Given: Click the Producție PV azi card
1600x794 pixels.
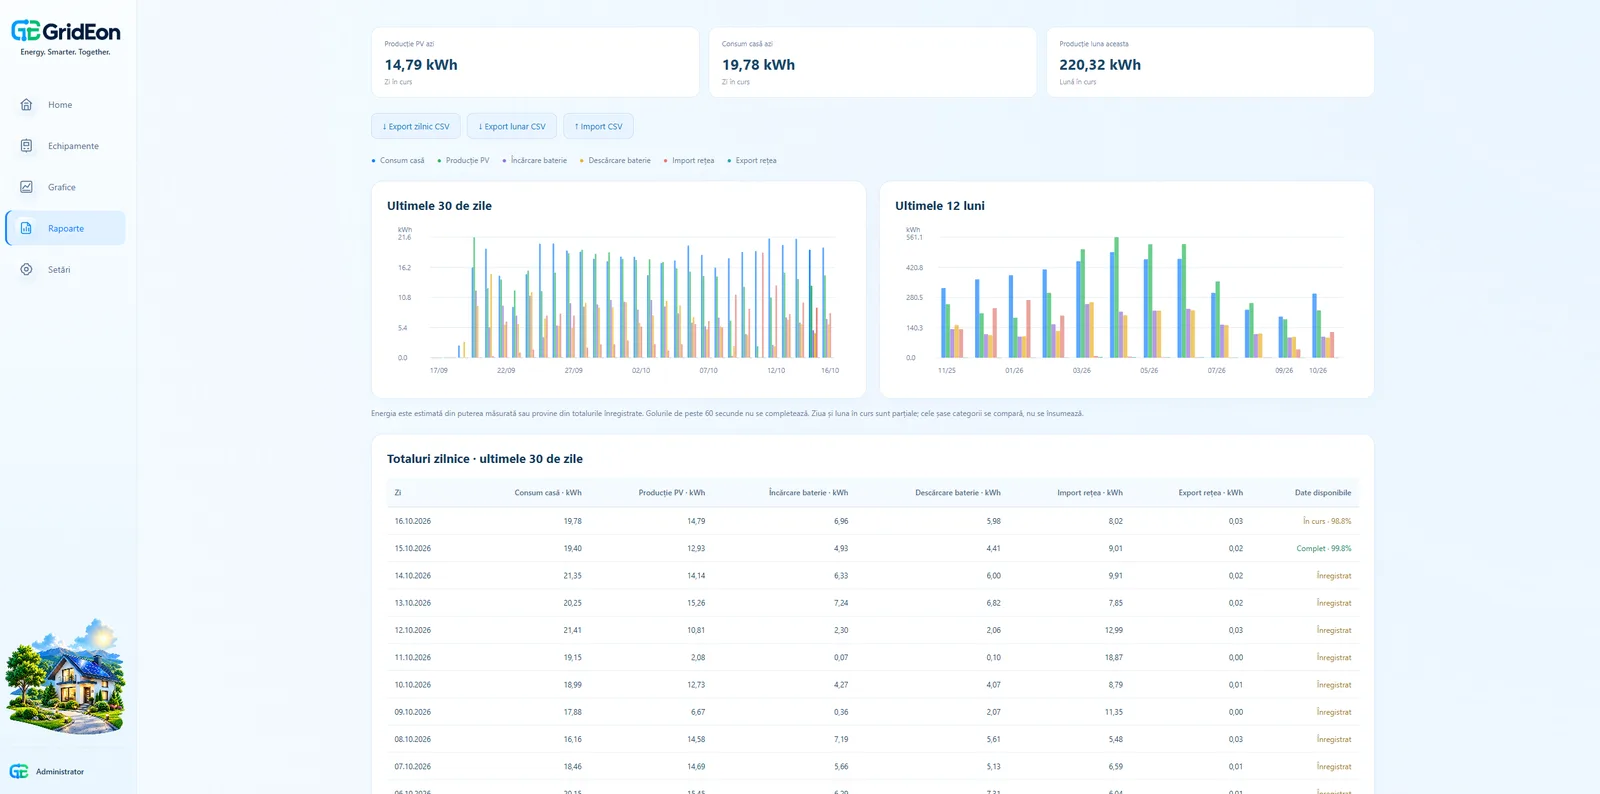Looking at the screenshot, I should [535, 62].
